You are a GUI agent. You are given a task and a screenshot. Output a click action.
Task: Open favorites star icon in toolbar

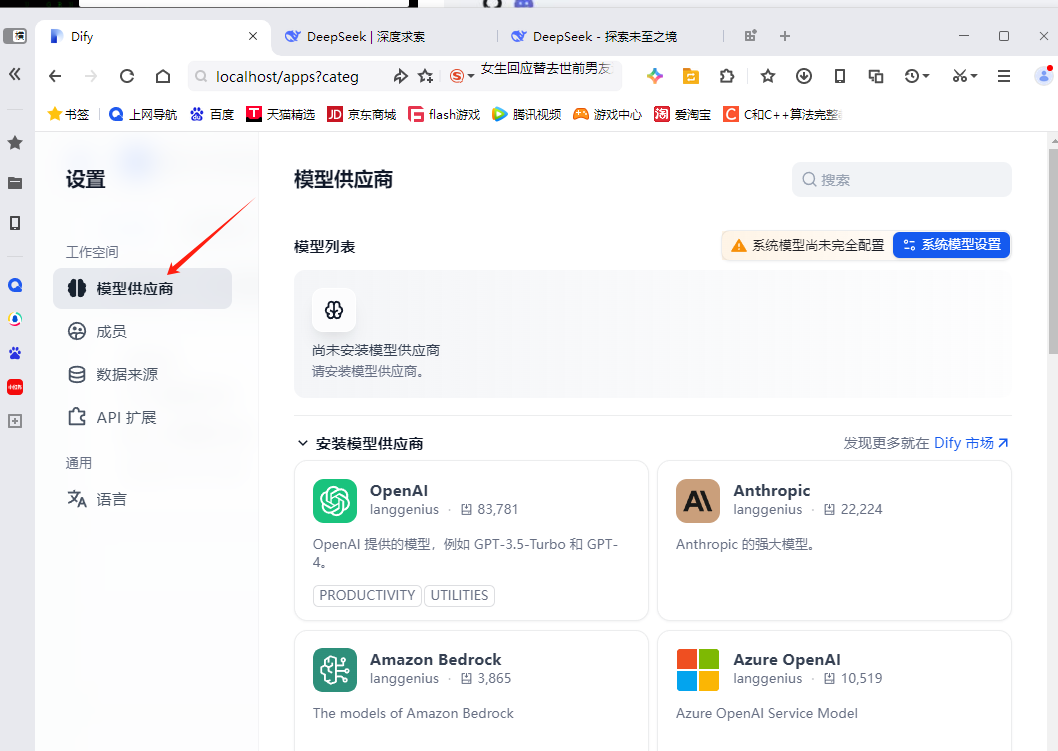(x=767, y=76)
